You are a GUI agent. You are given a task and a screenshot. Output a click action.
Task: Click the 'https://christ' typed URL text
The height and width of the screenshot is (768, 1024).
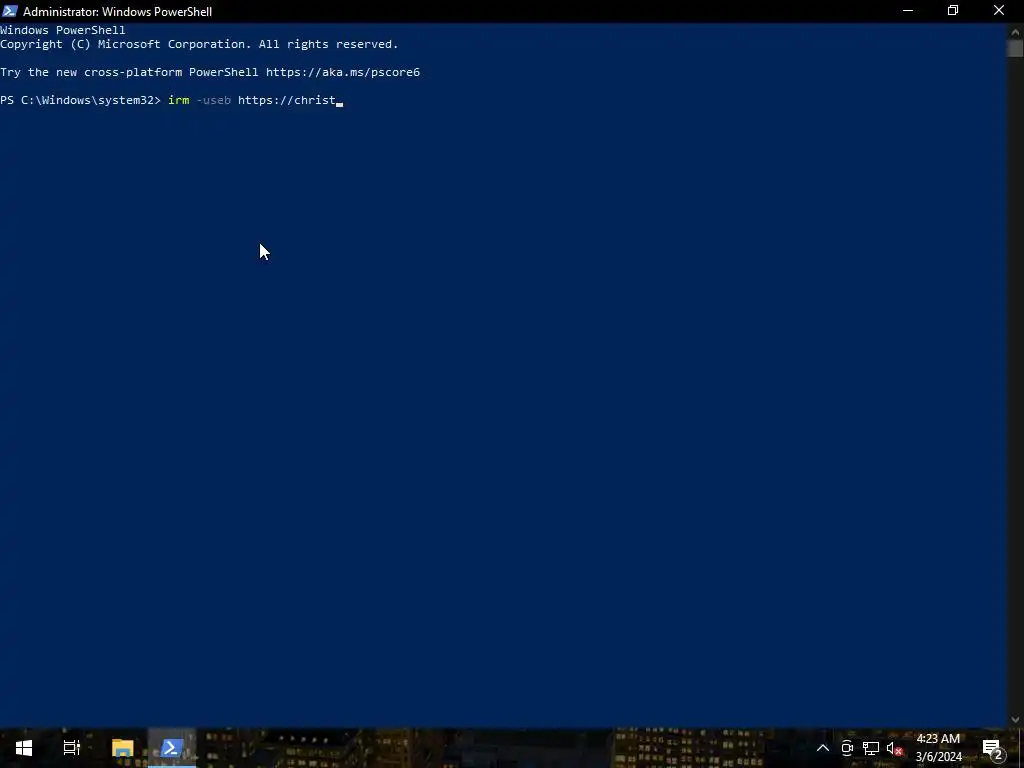coord(287,100)
